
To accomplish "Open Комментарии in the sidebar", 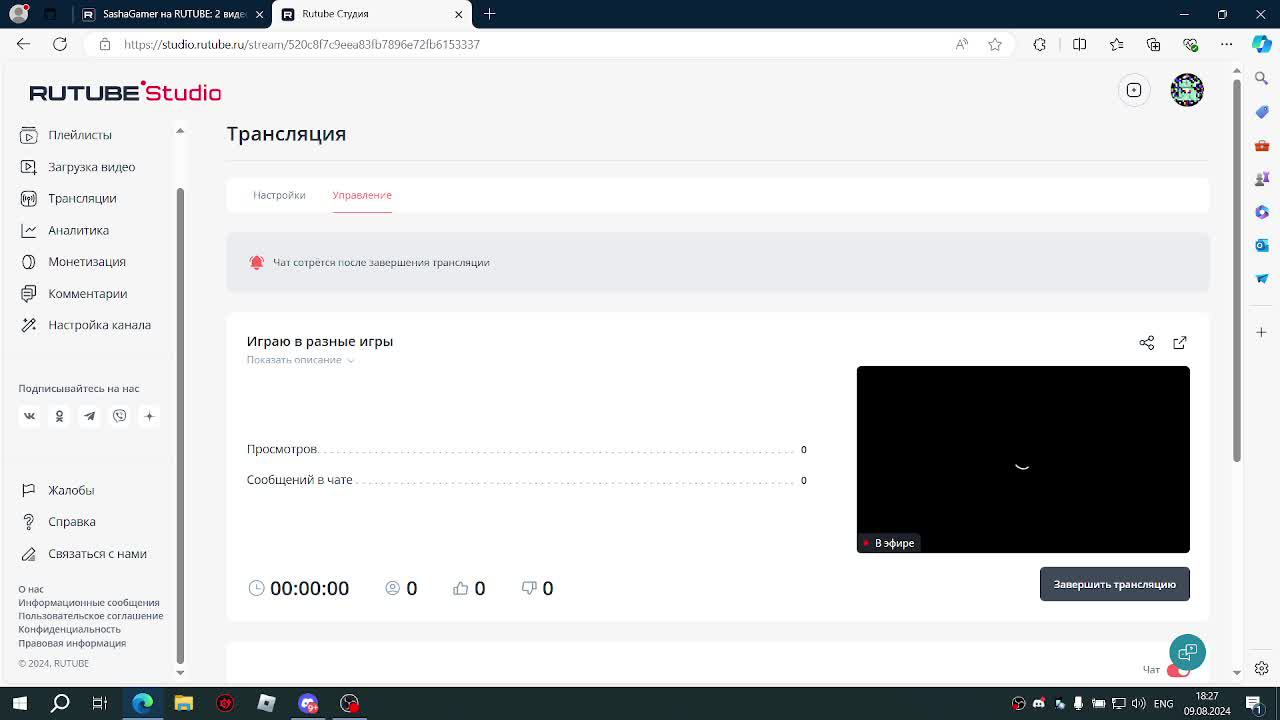I will tap(74, 294).
